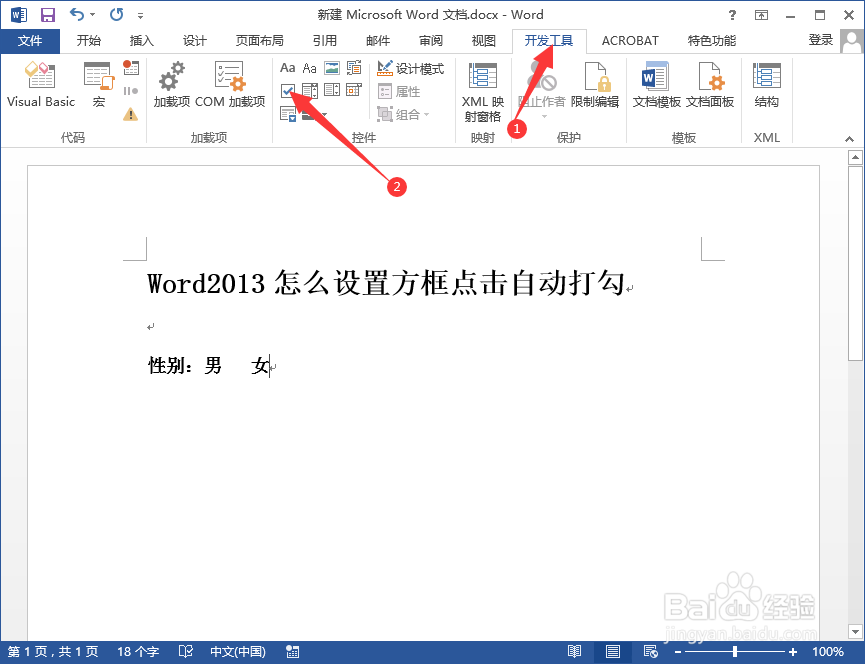865x664 pixels.
Task: Change language 中文(中国) in status bar
Action: 238,652
